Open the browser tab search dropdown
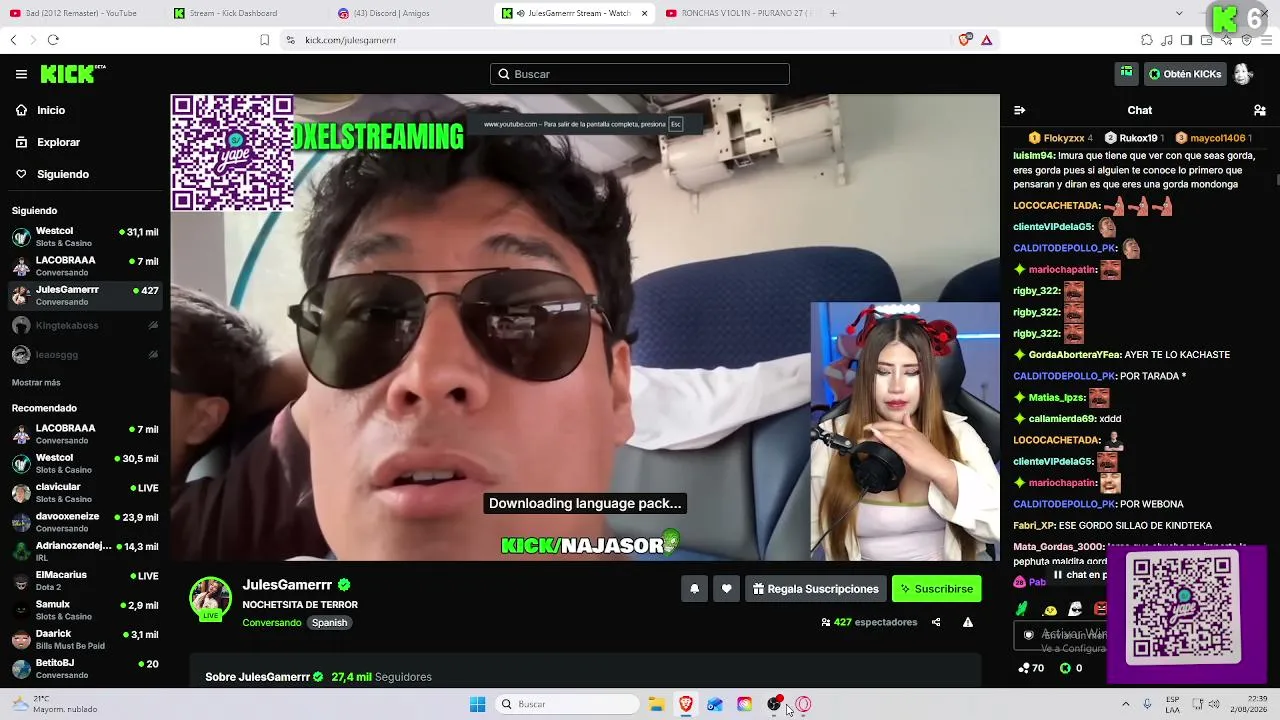1280x720 pixels. (1179, 13)
